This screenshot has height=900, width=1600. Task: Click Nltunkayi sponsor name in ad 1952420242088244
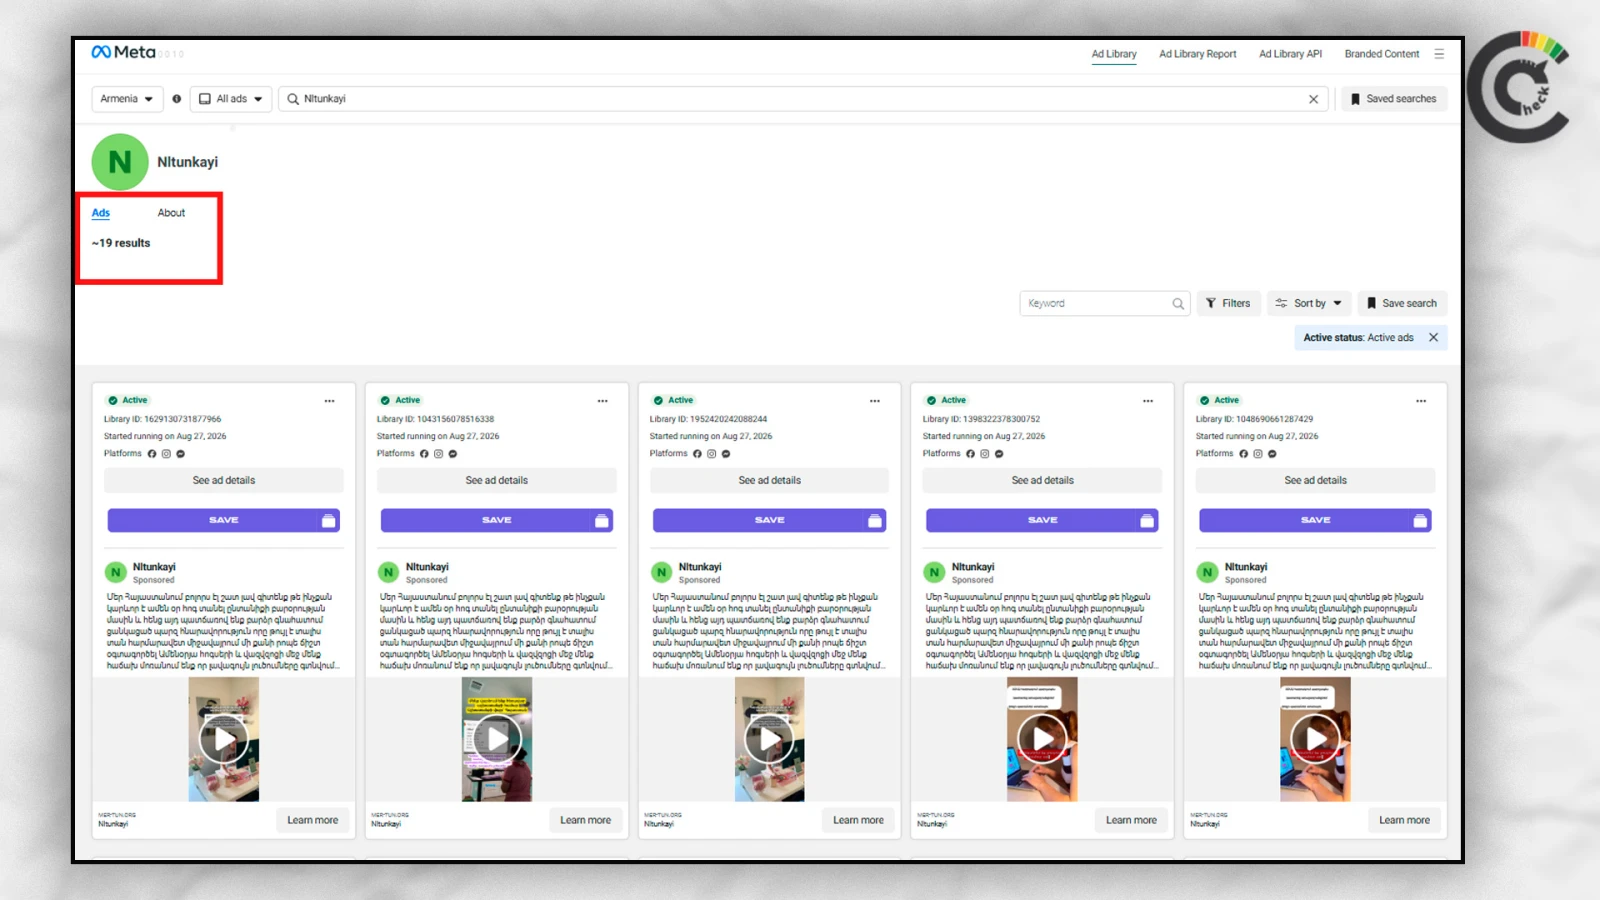700,567
